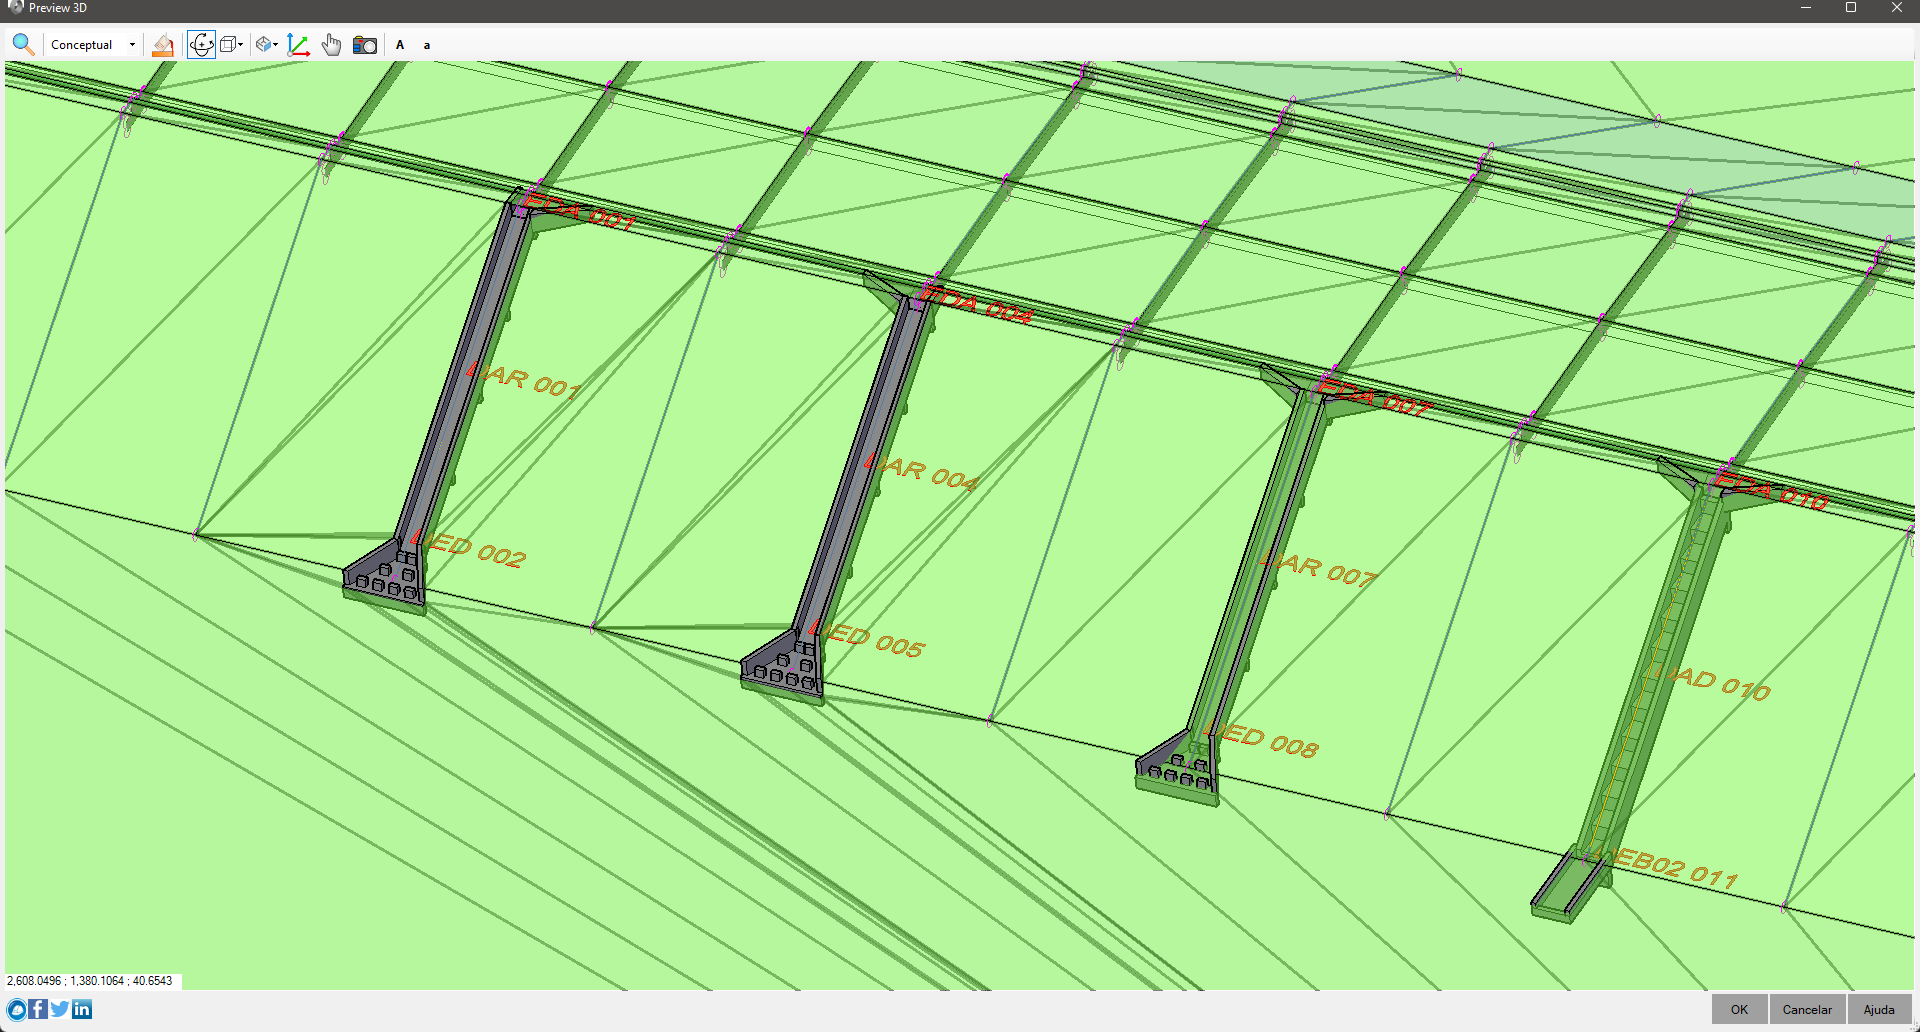The image size is (1920, 1032).
Task: Click the OK button
Action: (x=1740, y=1009)
